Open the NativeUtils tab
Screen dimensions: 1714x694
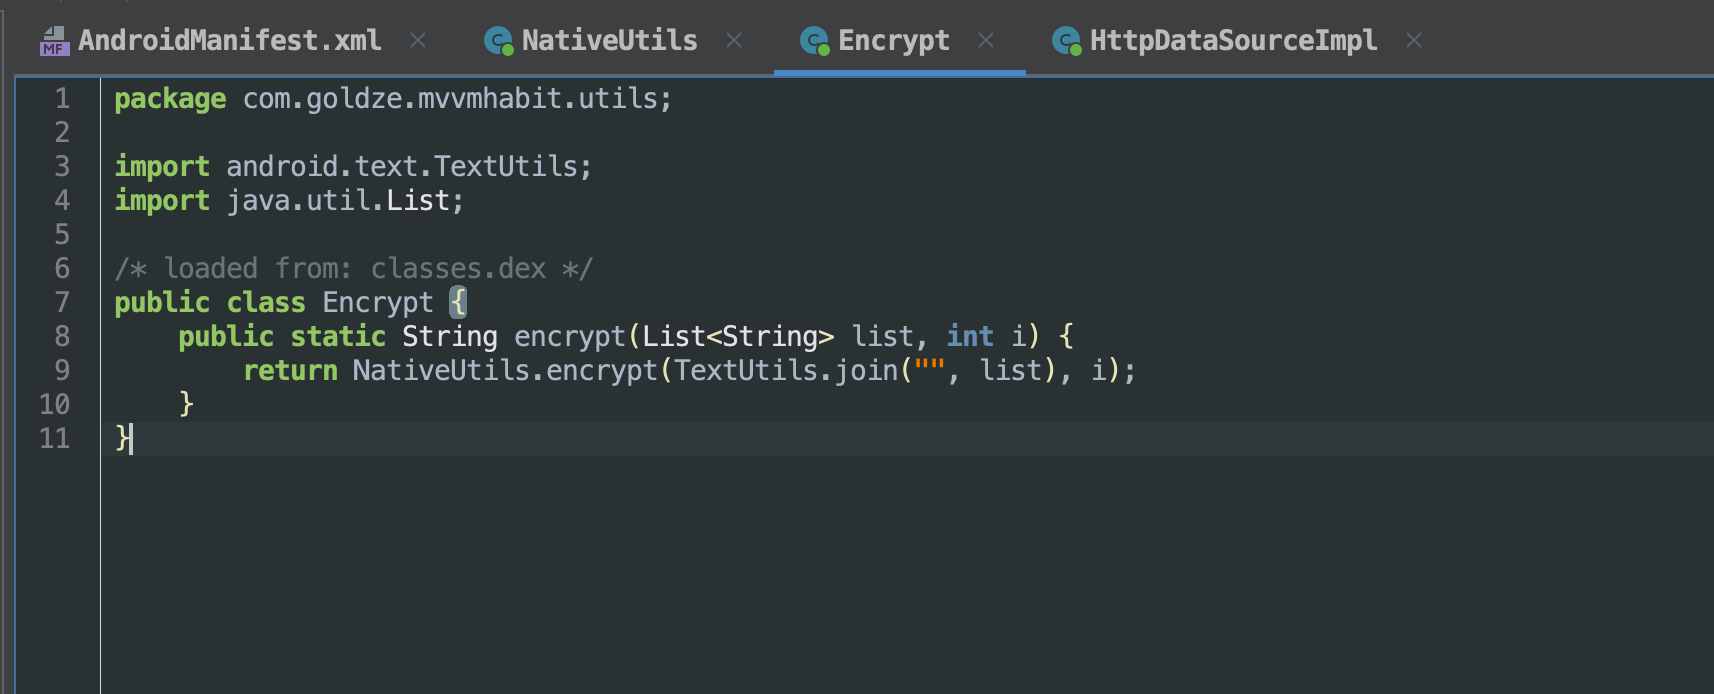pyautogui.click(x=609, y=41)
